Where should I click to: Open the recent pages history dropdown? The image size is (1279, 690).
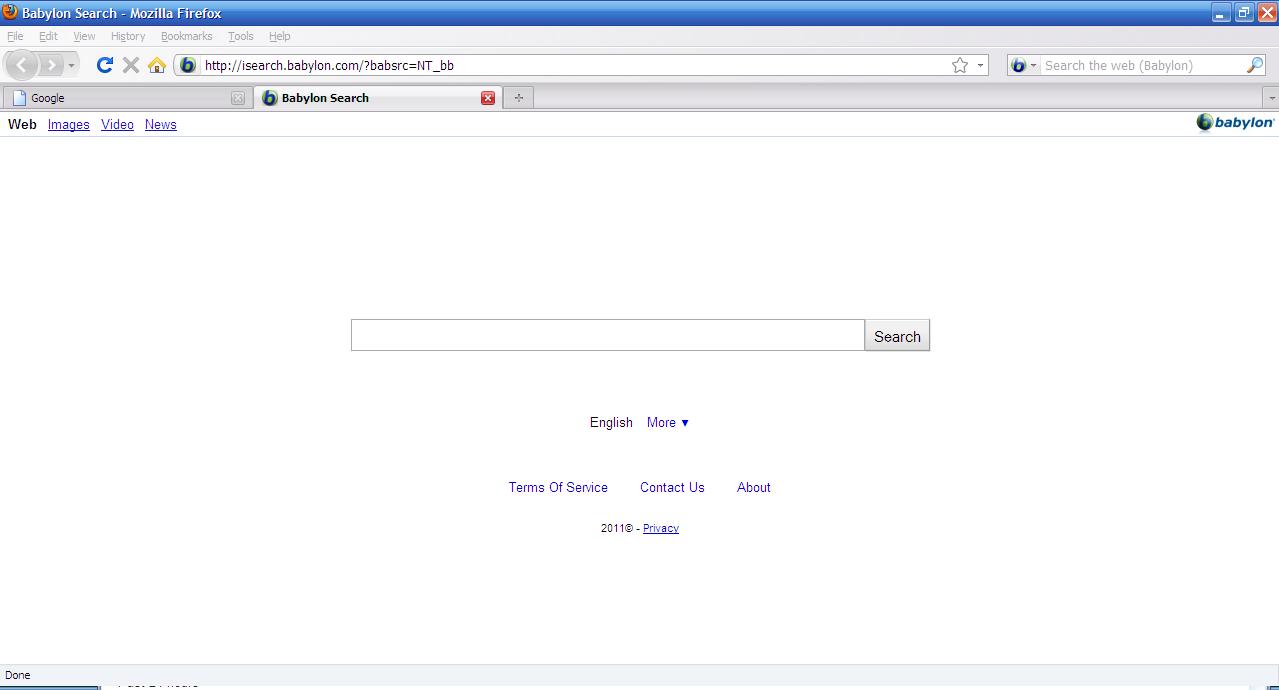(x=71, y=65)
